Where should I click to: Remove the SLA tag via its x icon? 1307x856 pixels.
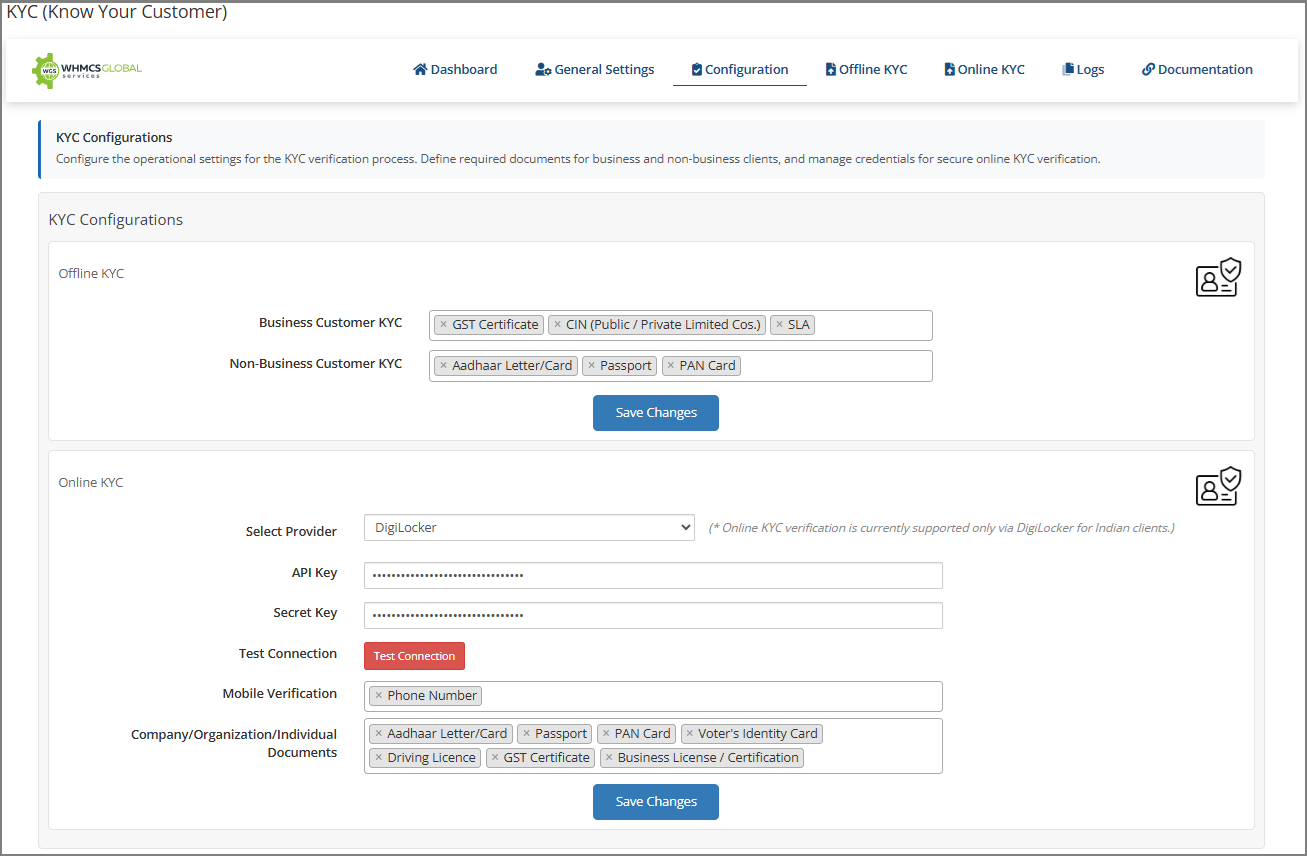[x=780, y=325]
